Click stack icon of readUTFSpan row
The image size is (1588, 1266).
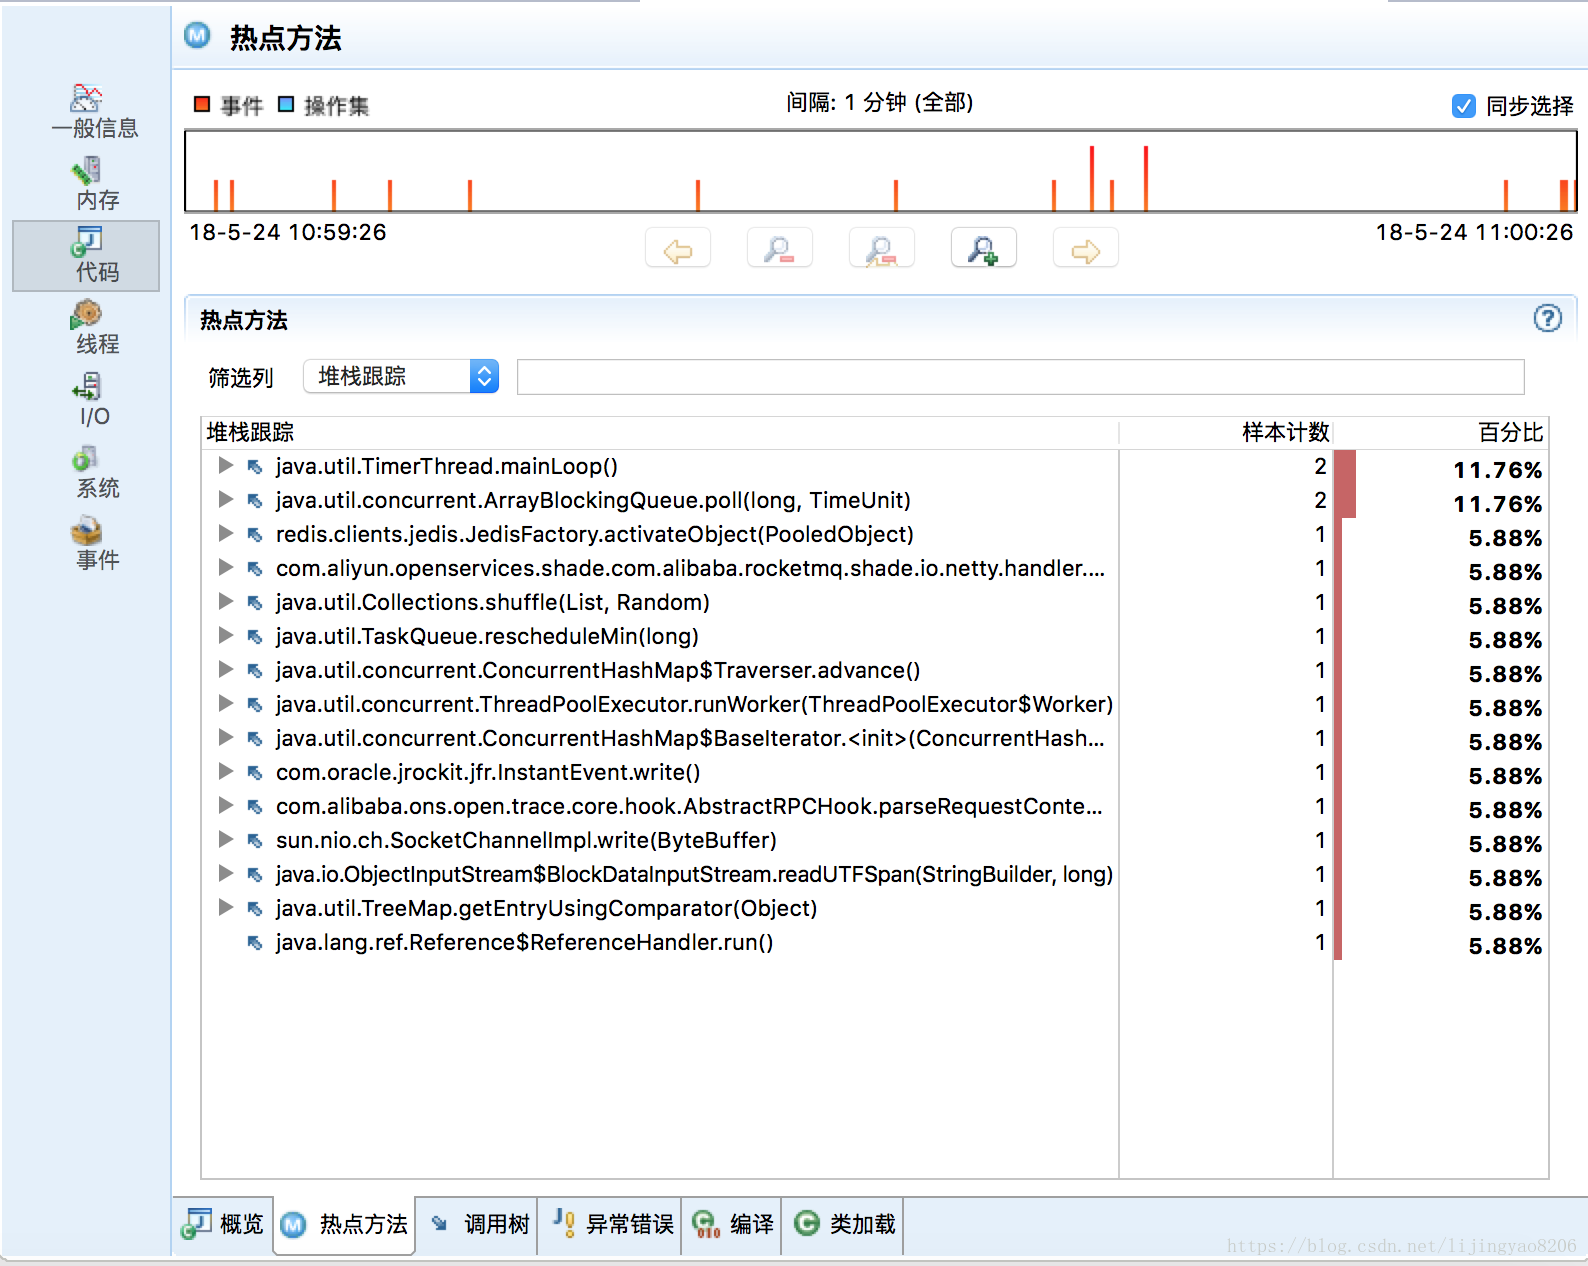pyautogui.click(x=255, y=874)
